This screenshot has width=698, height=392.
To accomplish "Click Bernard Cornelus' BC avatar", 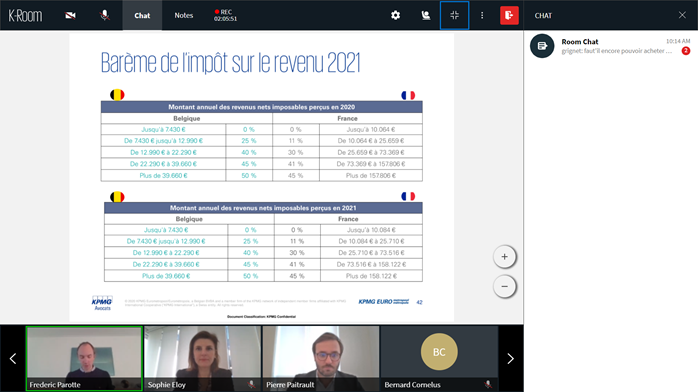I will (x=439, y=352).
